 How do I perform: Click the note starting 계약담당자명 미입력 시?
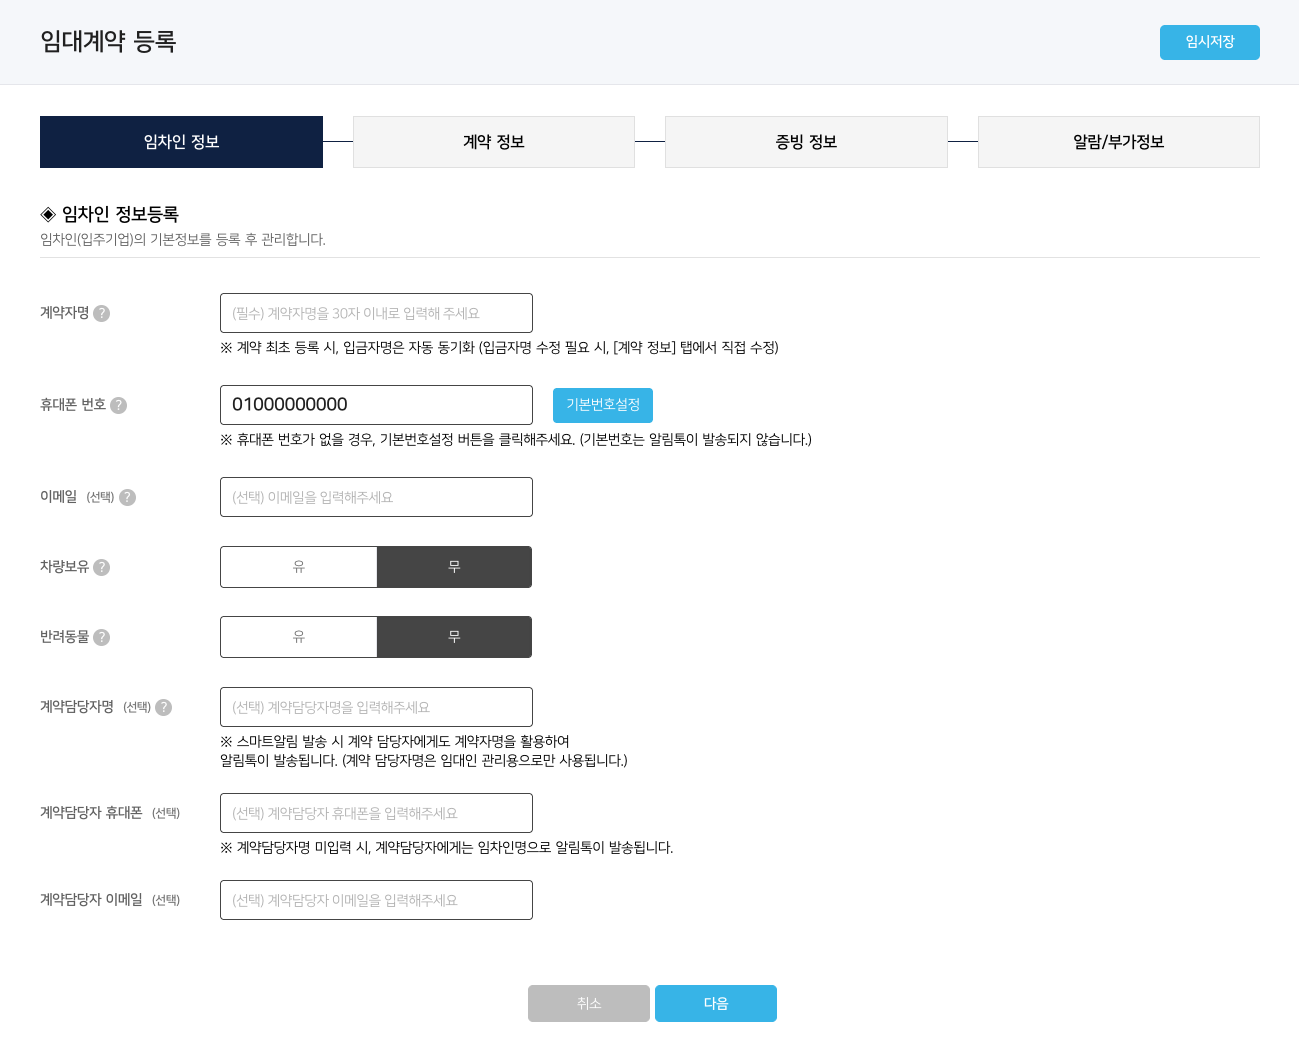tap(447, 848)
